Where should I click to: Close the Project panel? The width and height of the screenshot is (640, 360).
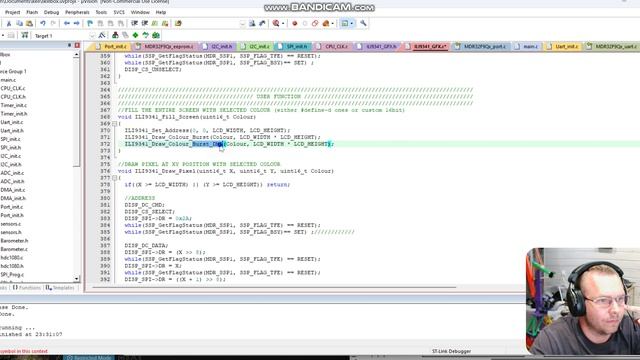coord(77,45)
